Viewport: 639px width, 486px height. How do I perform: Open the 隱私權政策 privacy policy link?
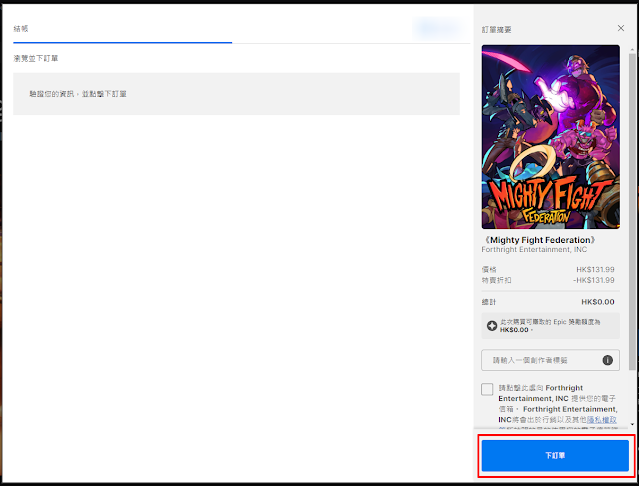602,420
